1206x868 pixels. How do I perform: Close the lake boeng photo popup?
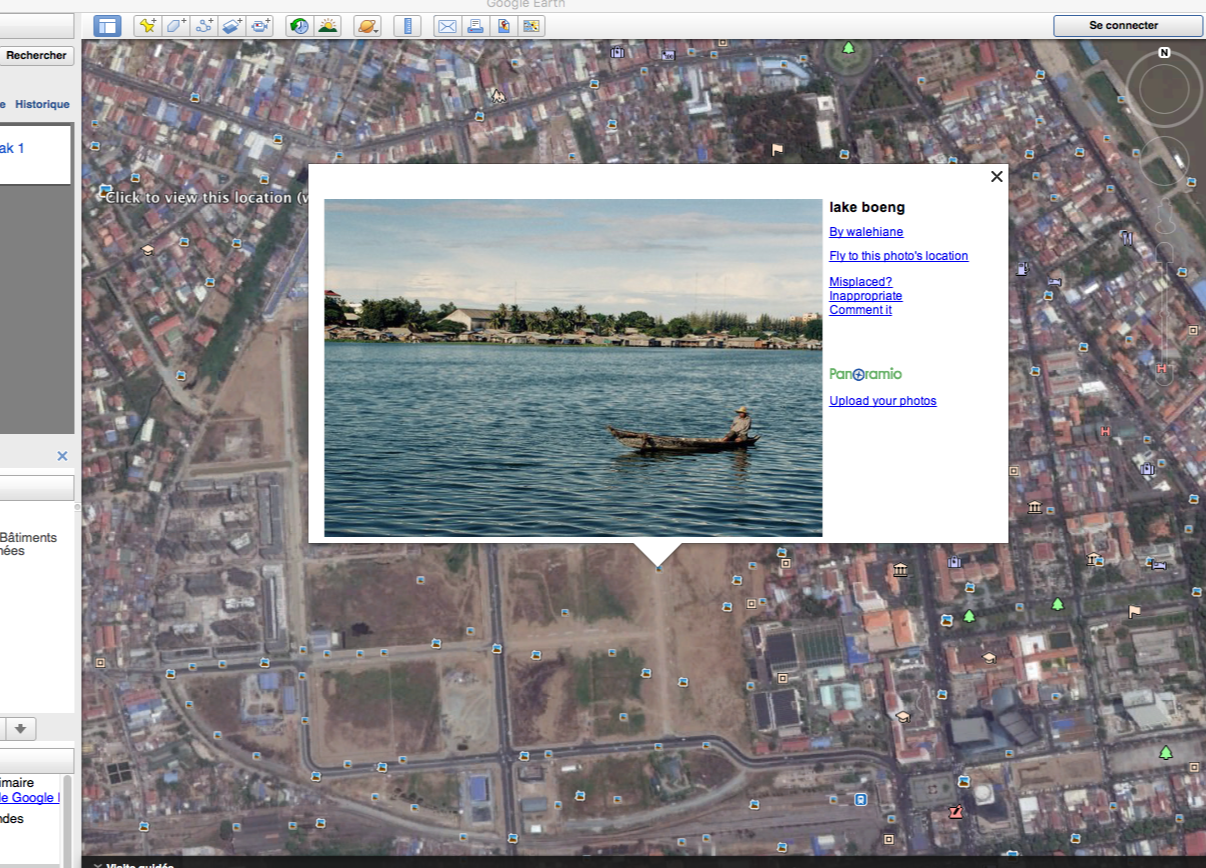996,177
